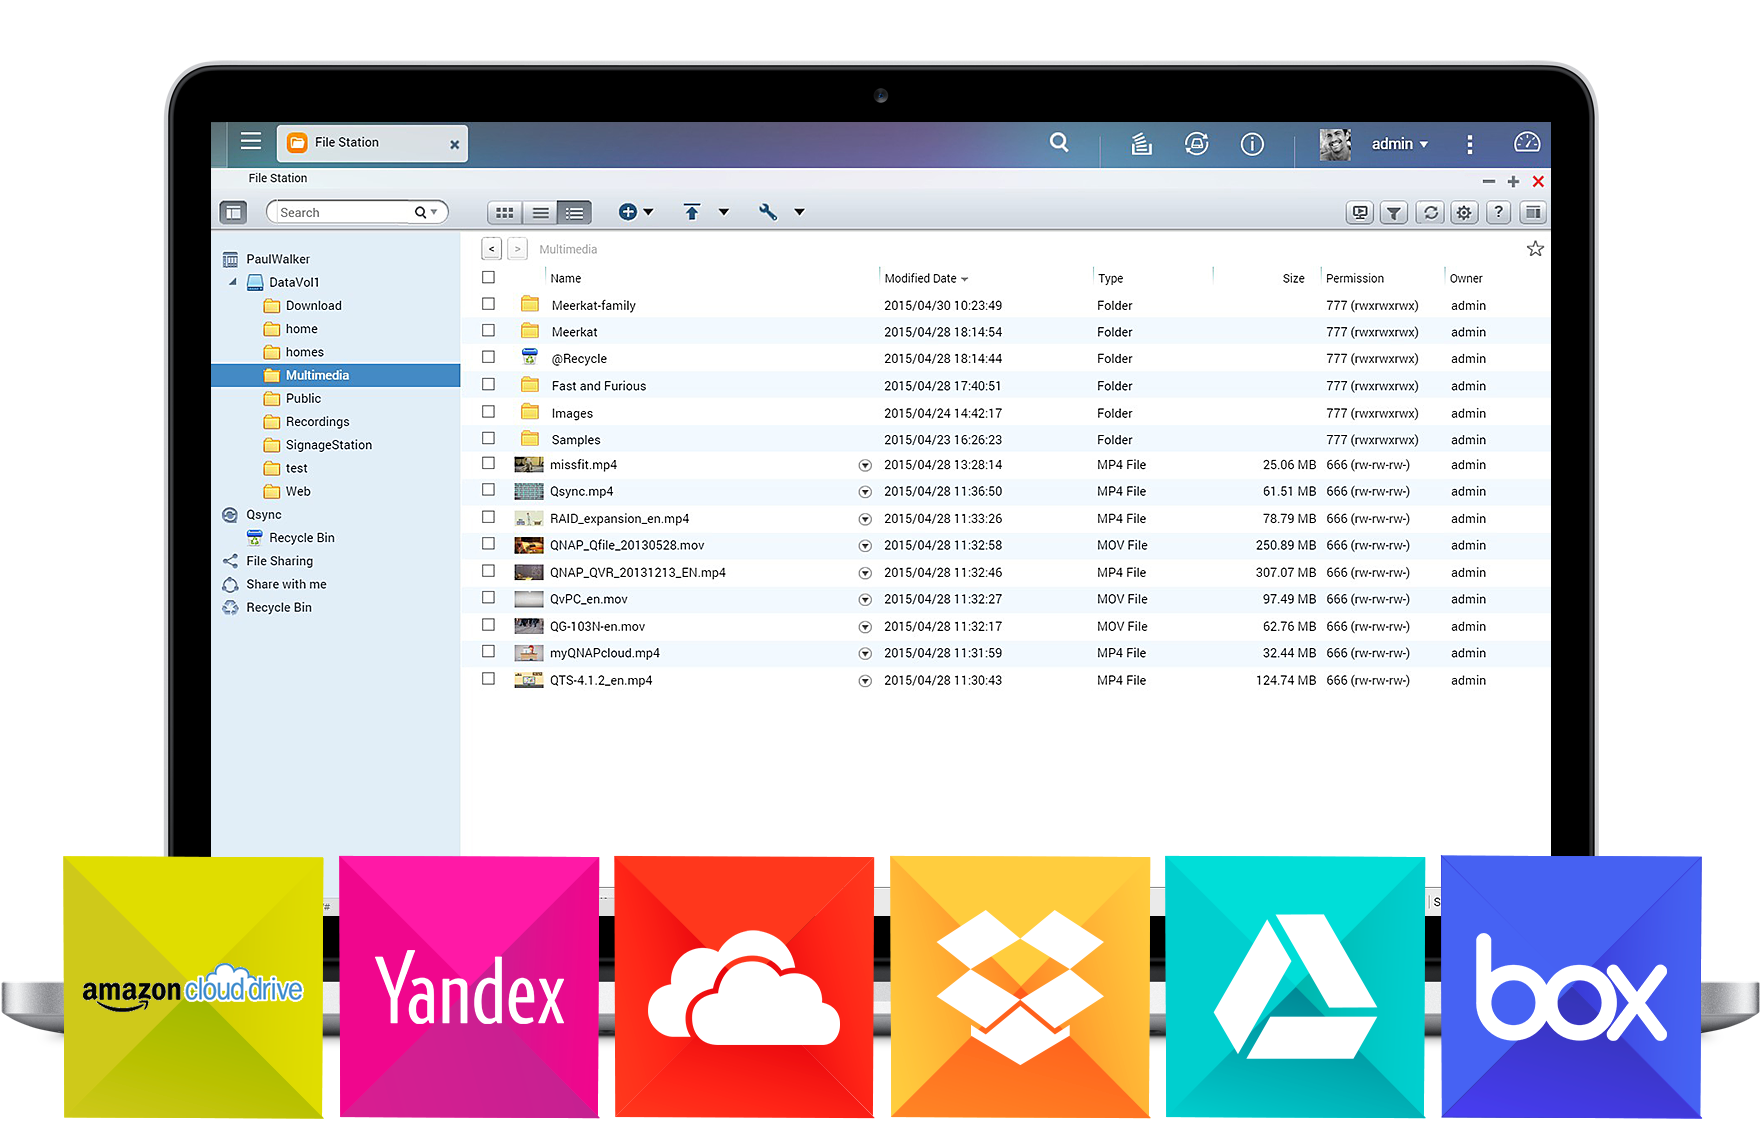1760x1140 pixels.
Task: Click the upload arrow icon
Action: [x=691, y=212]
